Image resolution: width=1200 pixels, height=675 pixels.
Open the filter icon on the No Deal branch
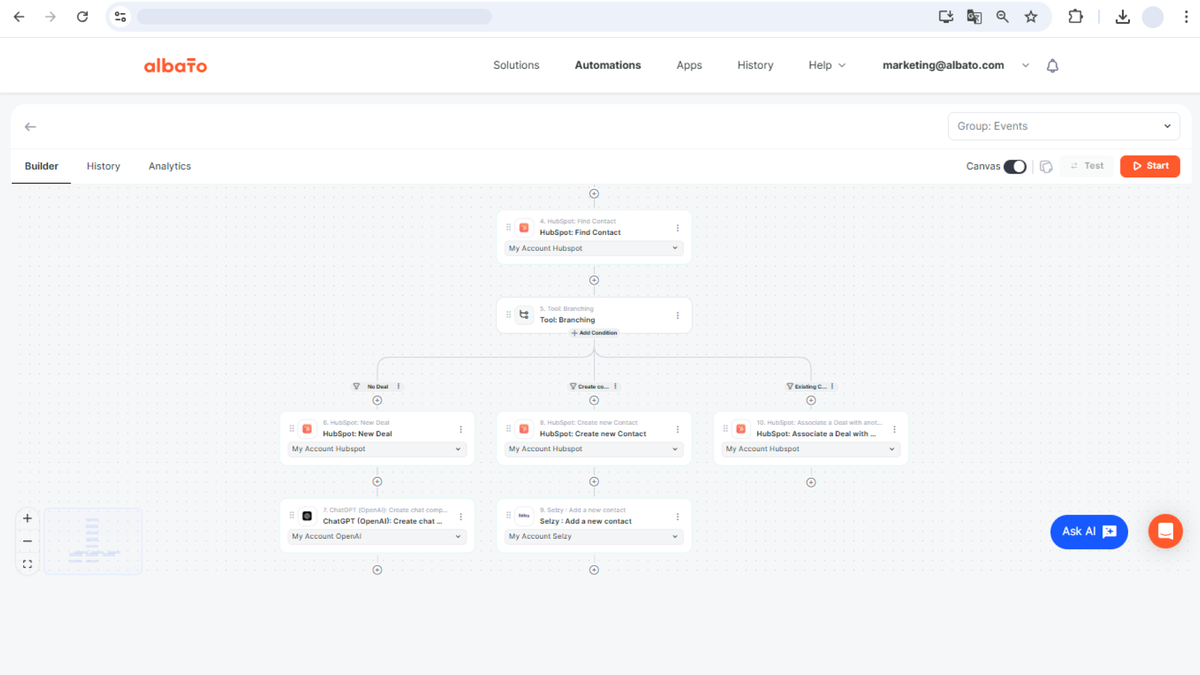[x=355, y=386]
